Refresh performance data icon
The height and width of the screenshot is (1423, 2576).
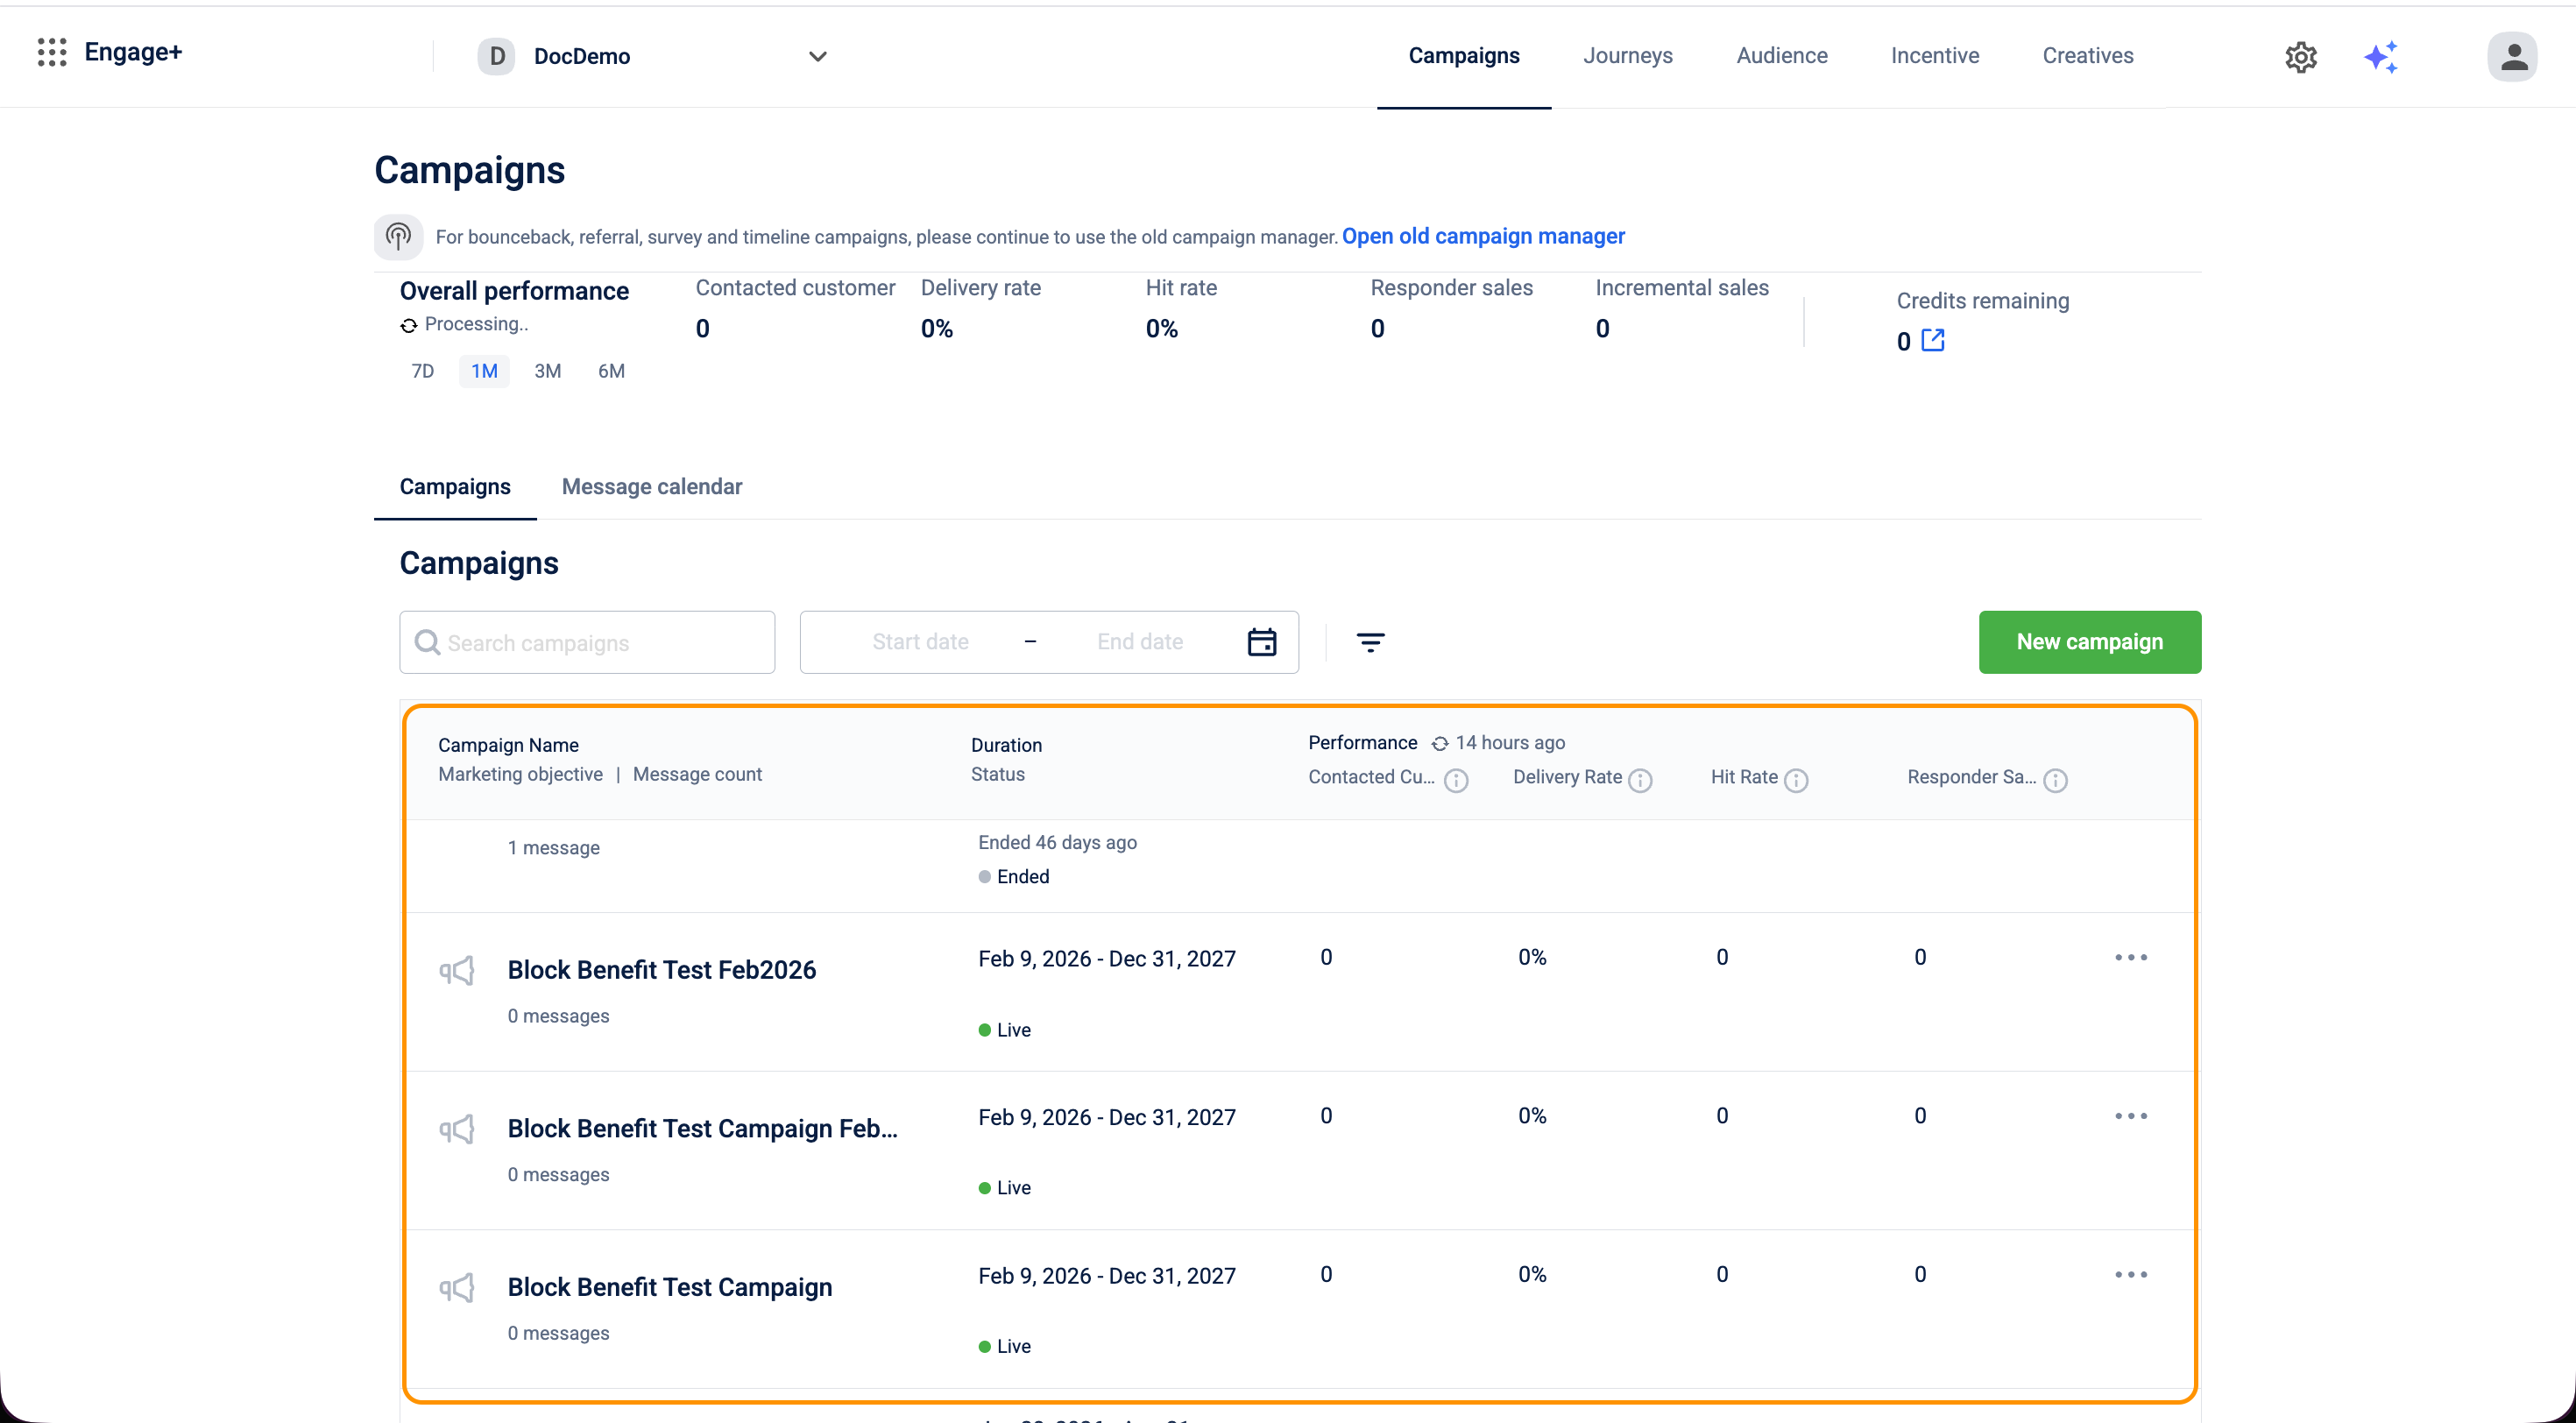click(x=1440, y=744)
